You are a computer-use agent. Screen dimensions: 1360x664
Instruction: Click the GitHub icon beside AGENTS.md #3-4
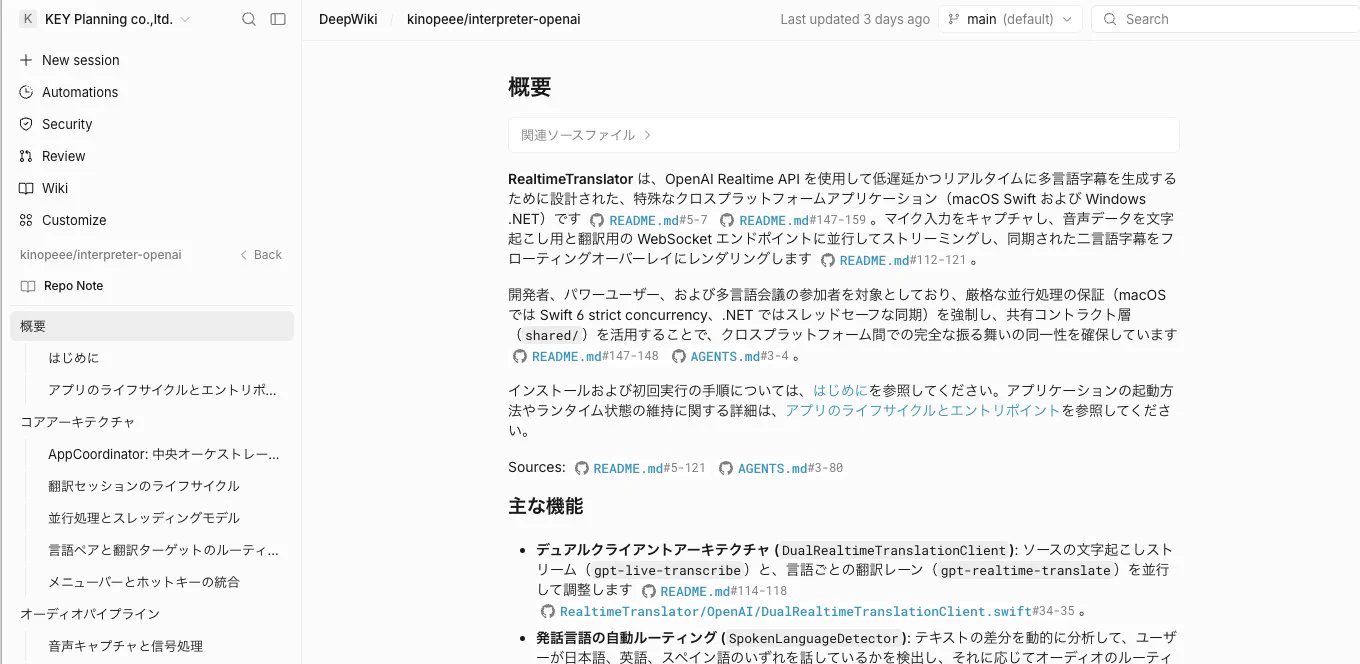click(x=678, y=356)
